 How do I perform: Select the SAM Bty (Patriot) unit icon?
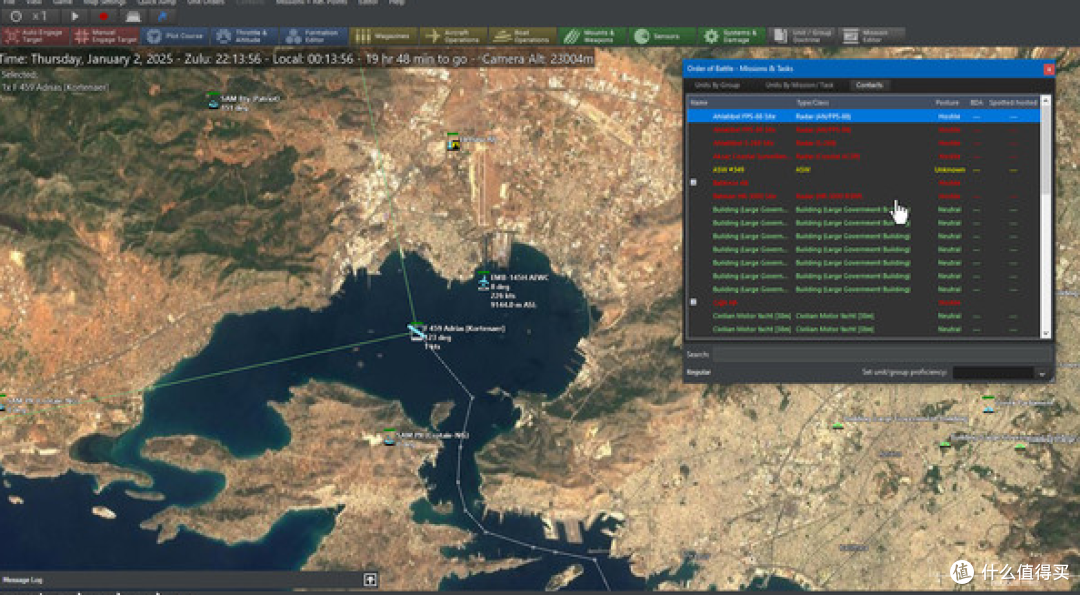[214, 102]
